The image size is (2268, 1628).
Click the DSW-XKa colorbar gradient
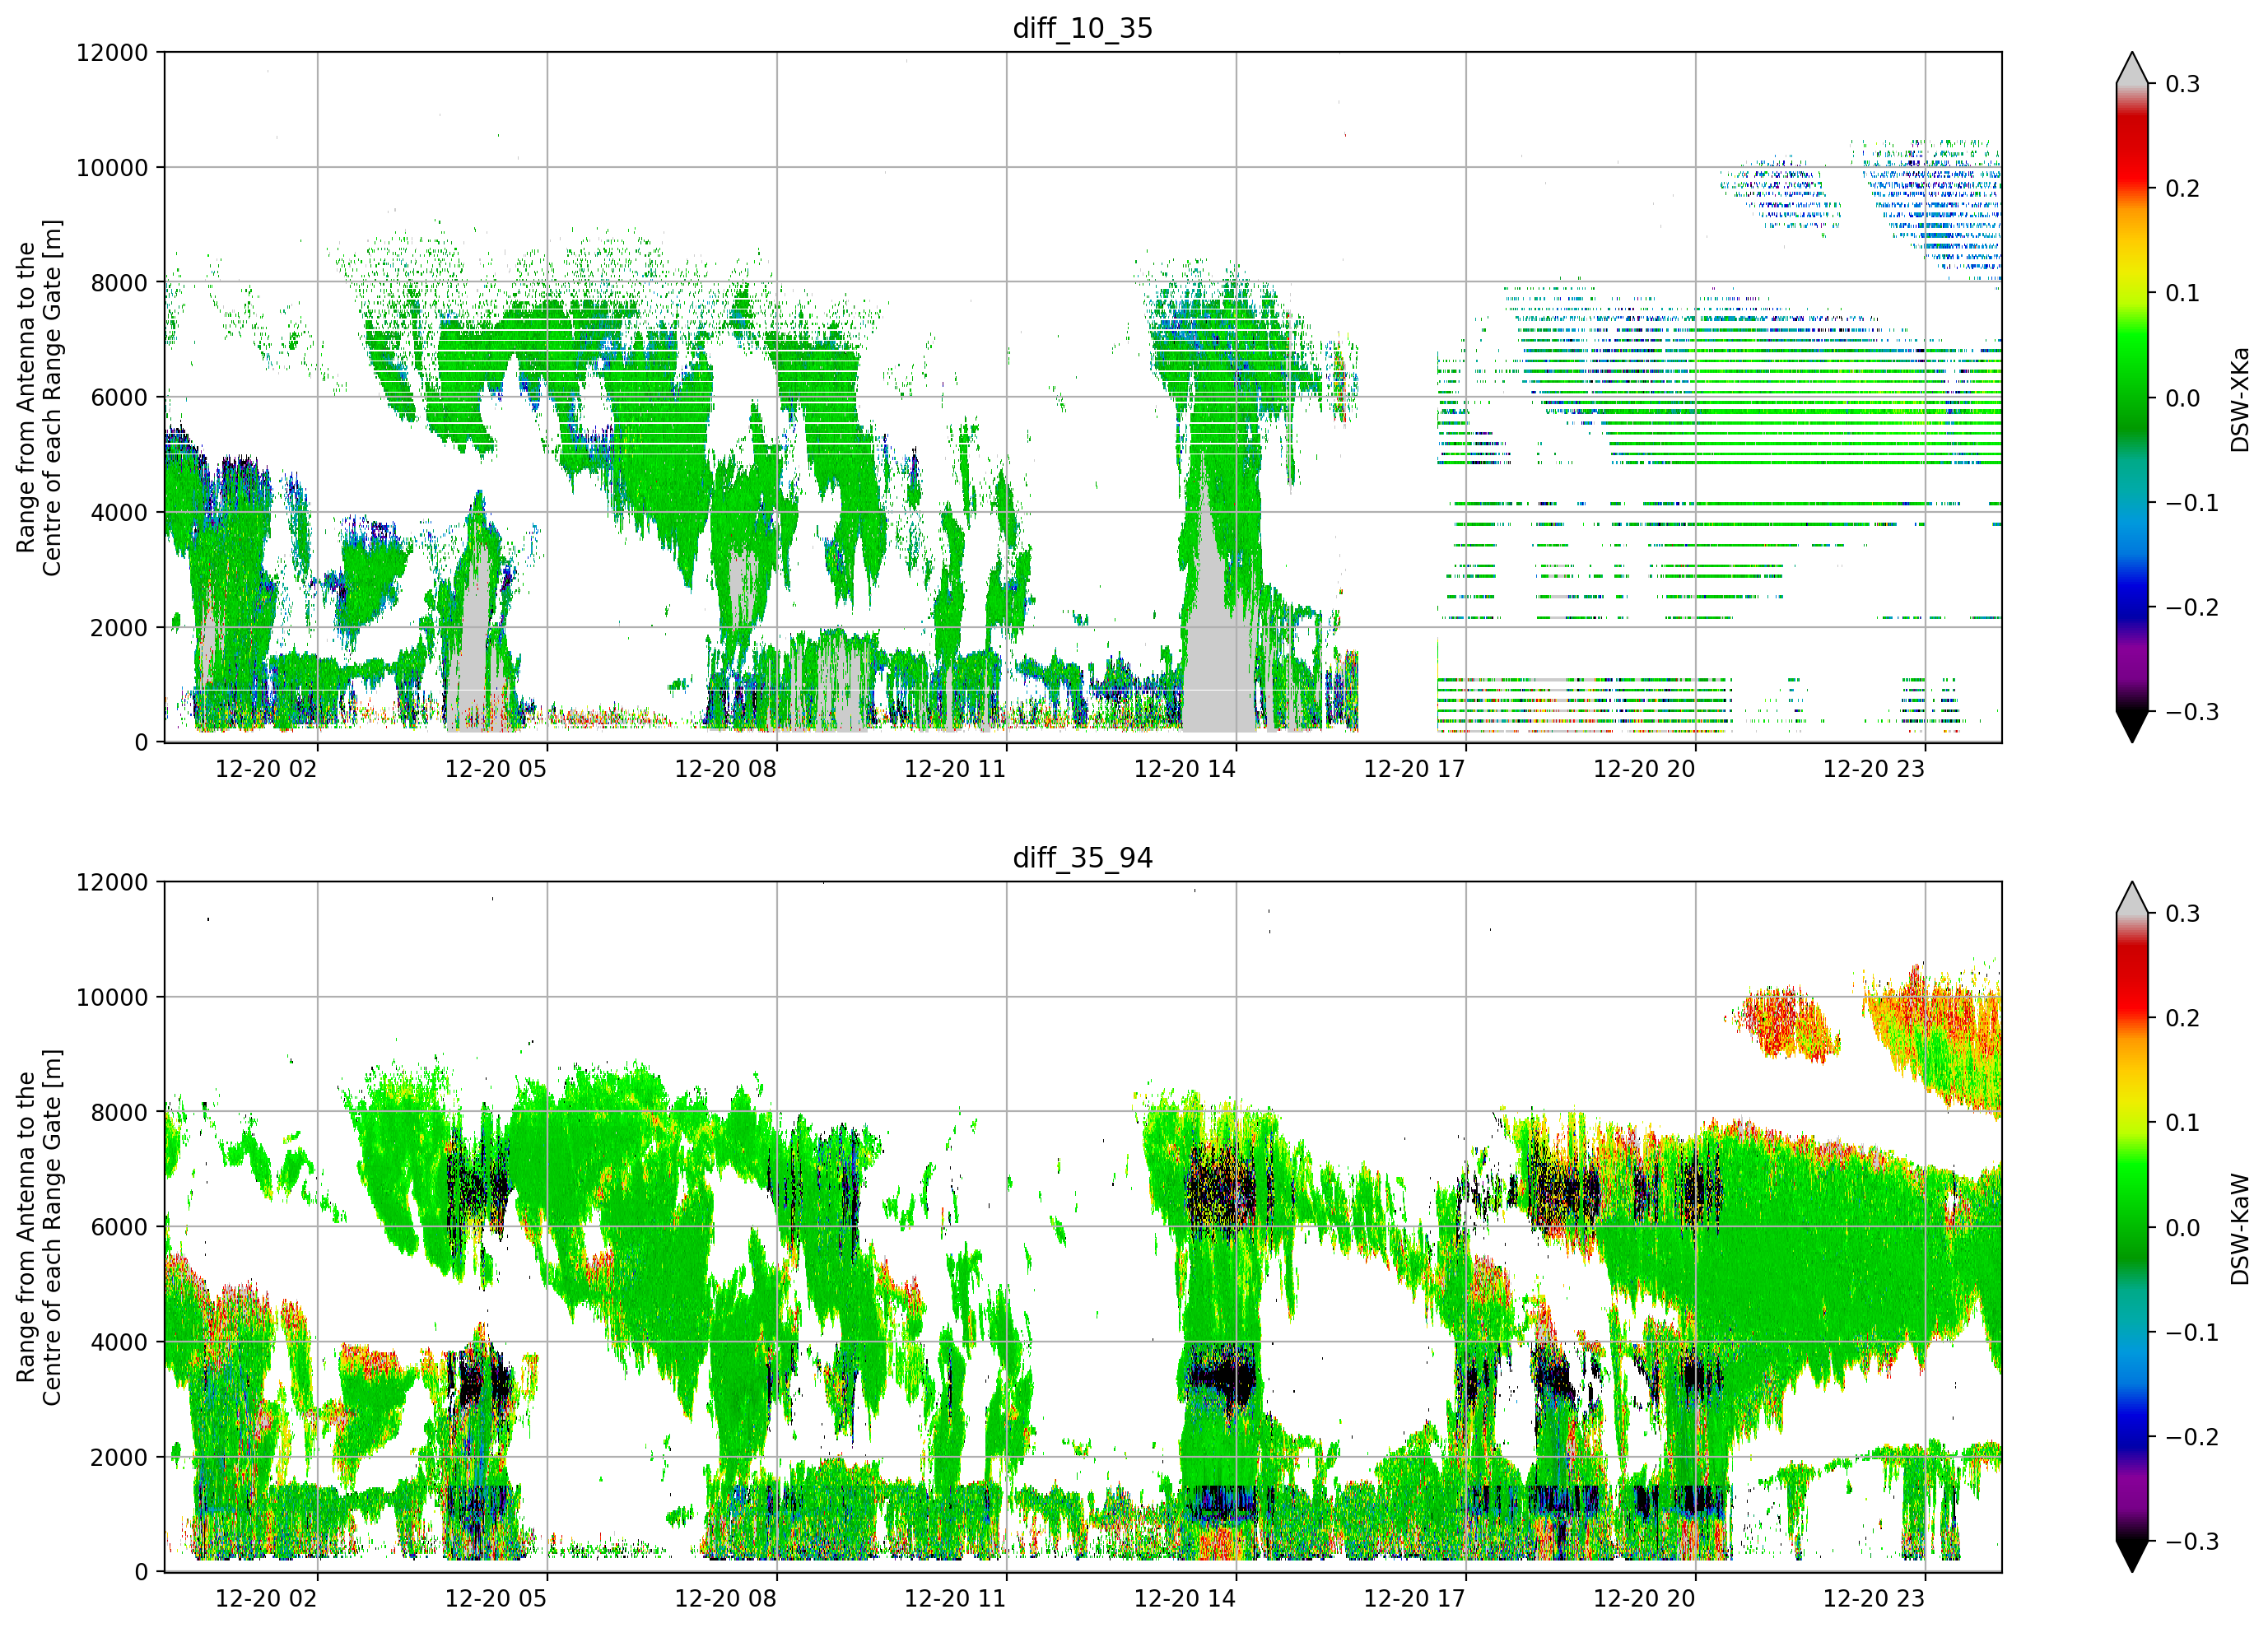(2132, 398)
